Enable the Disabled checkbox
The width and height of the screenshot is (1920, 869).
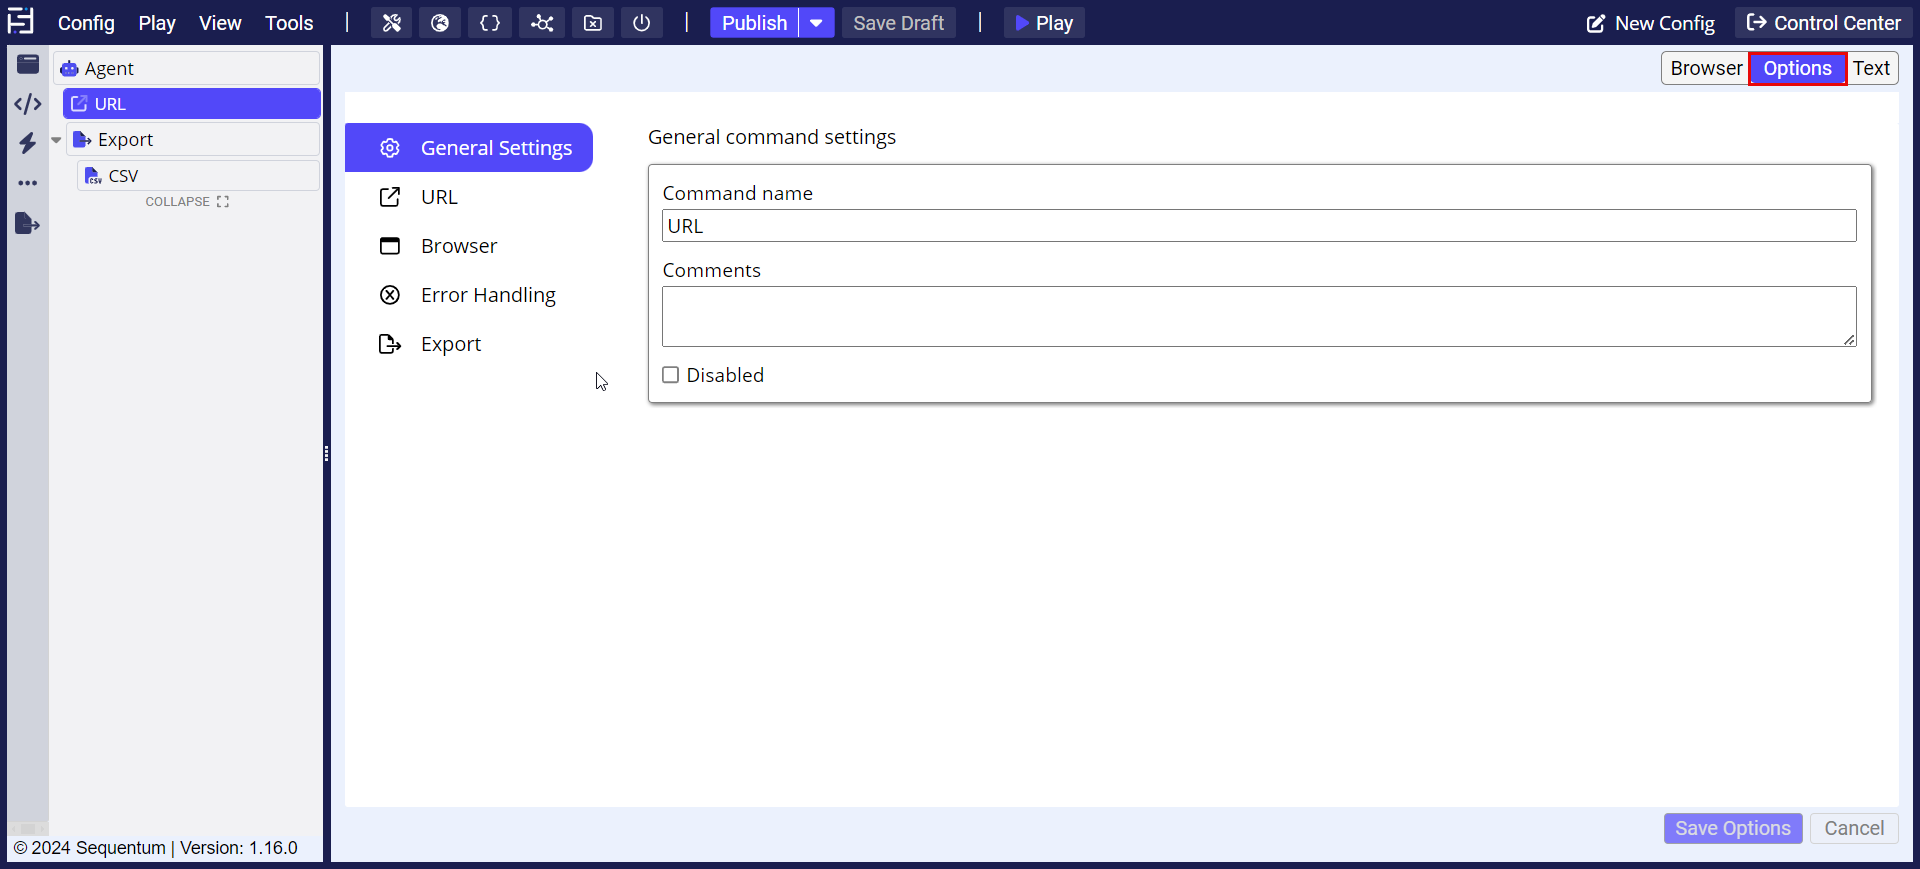(x=671, y=375)
